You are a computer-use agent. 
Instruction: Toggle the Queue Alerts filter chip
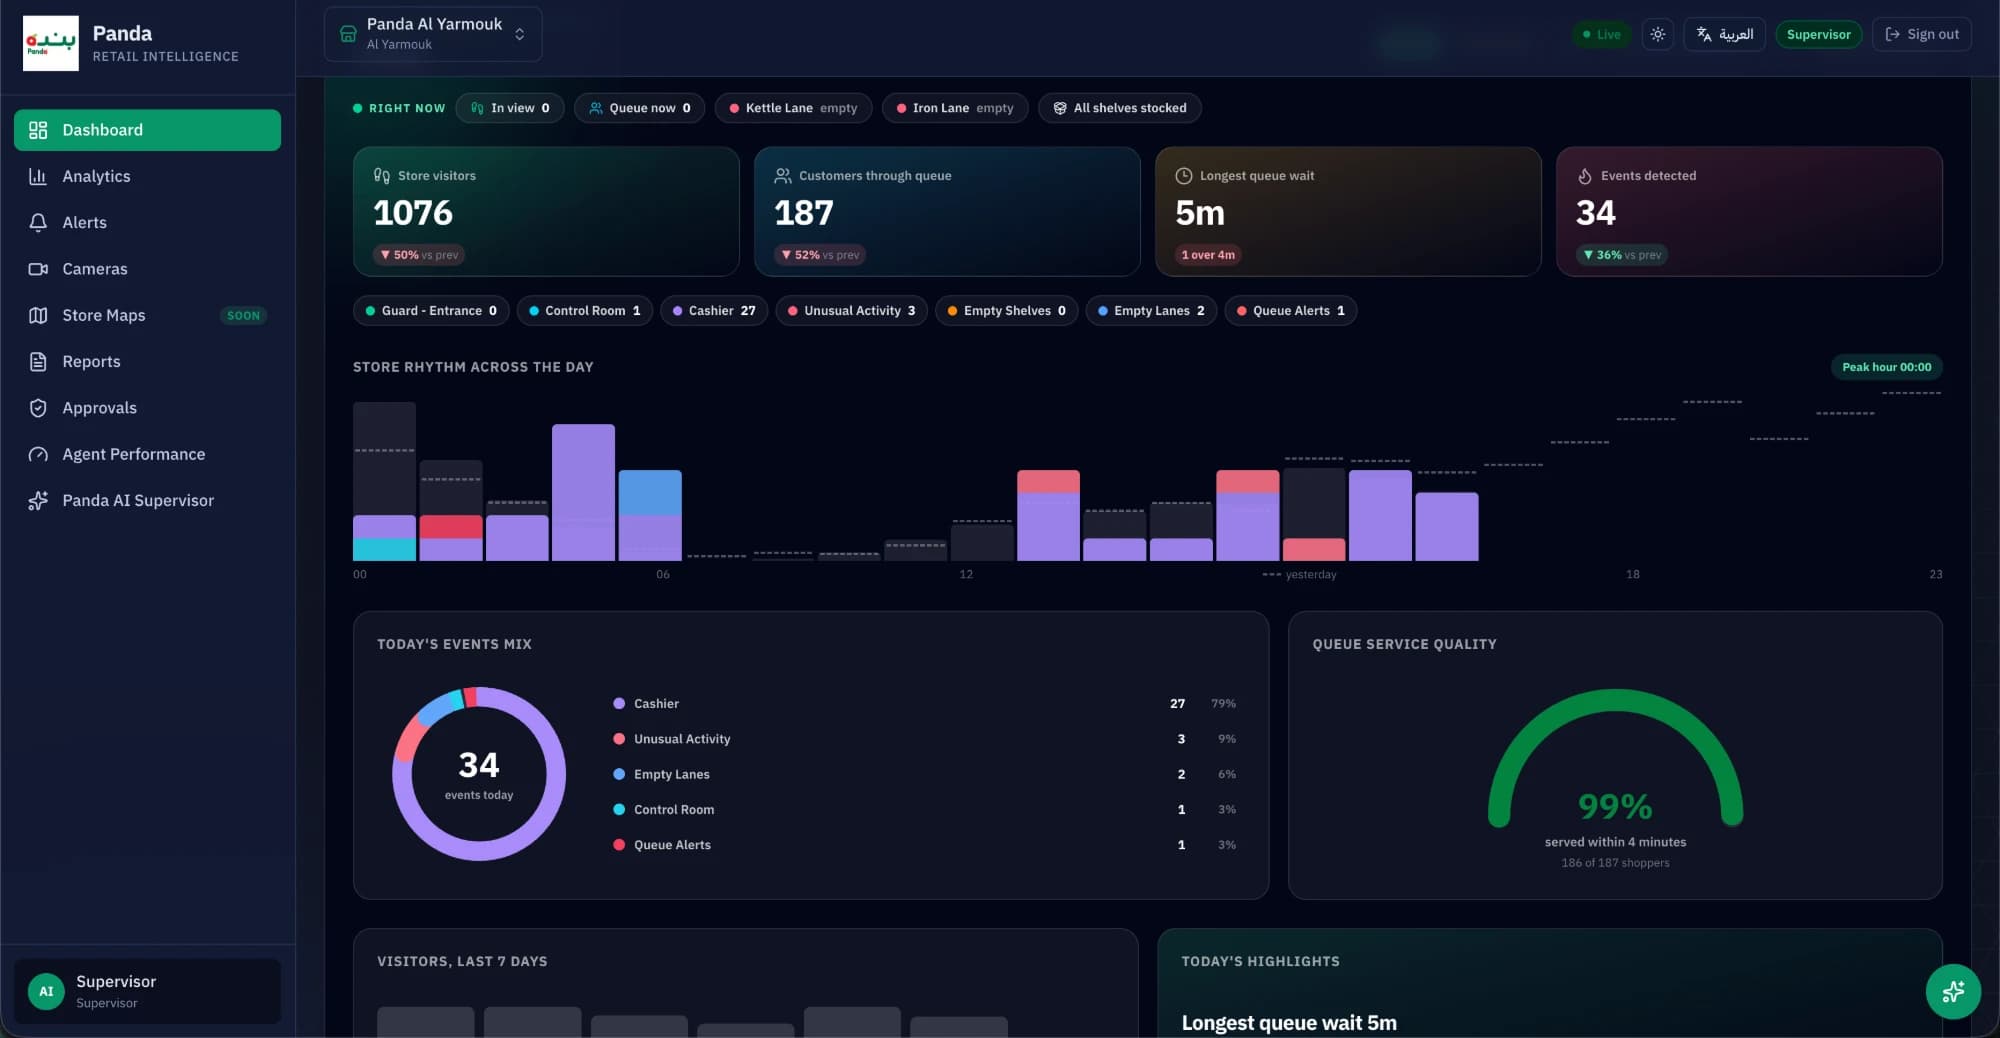click(1291, 311)
